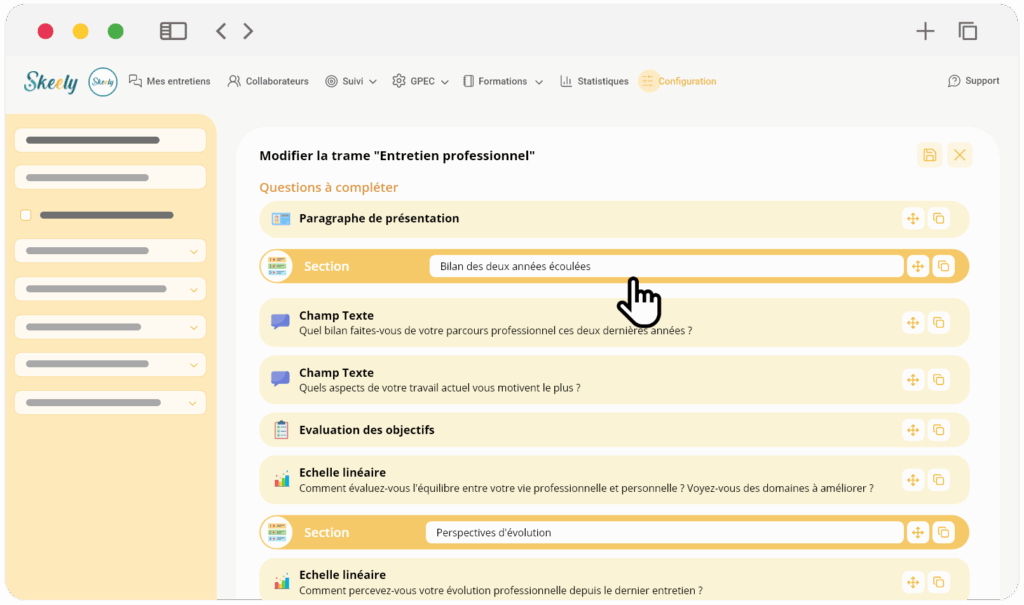
Task: Click move icon on the équilibre vie Echelle linéaire
Action: pos(913,480)
